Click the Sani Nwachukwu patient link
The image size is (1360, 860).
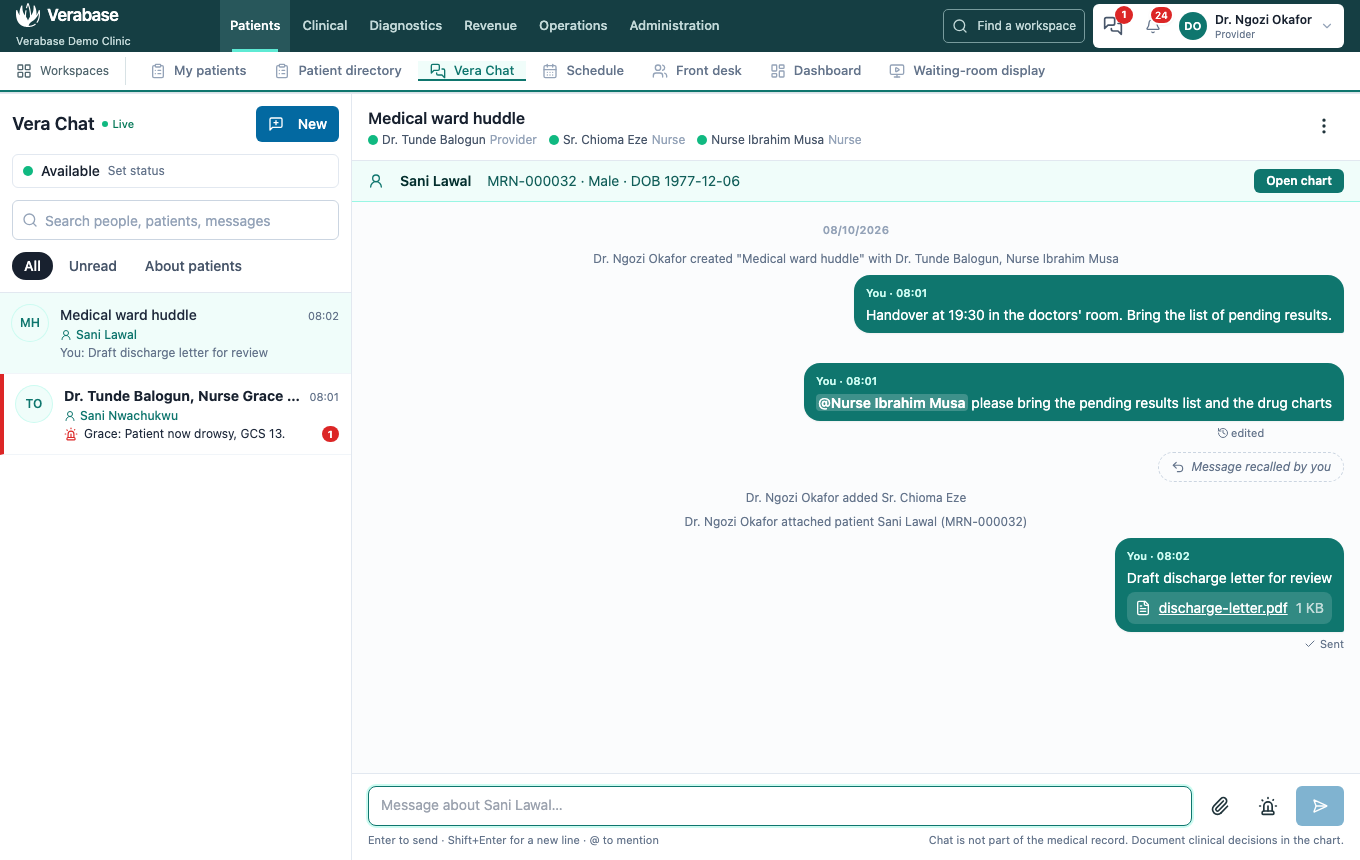point(129,416)
